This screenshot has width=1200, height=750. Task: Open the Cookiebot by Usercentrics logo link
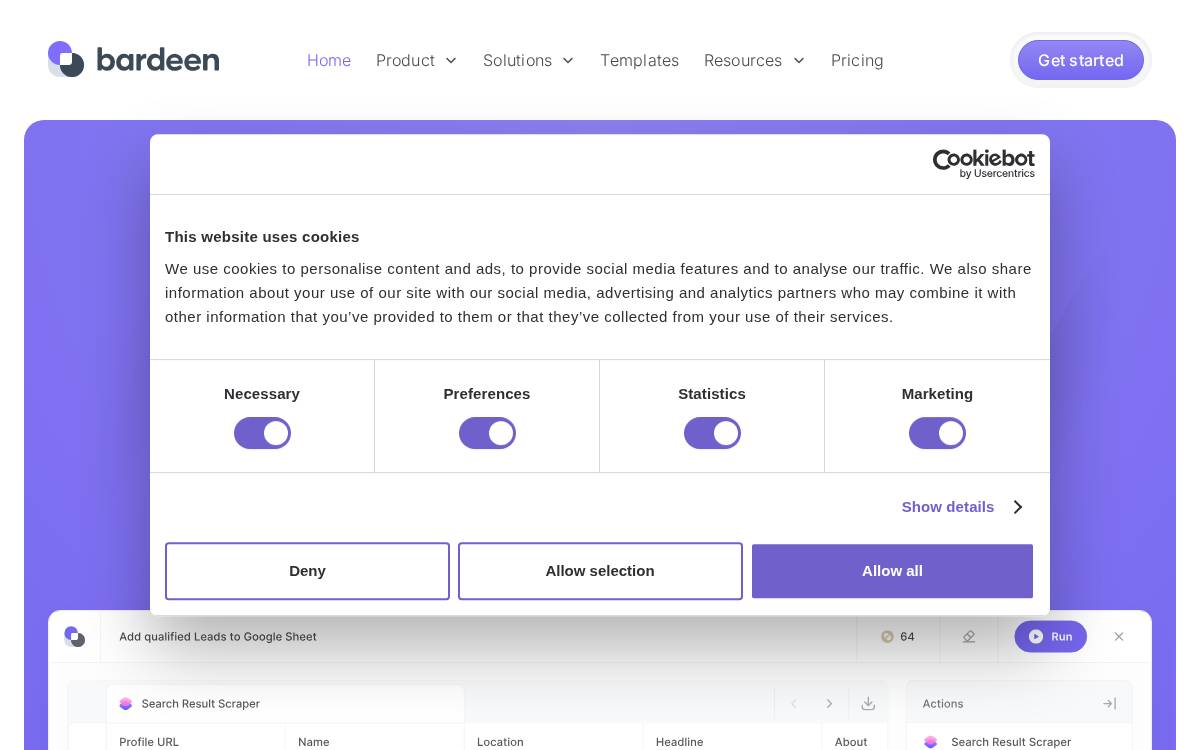(x=984, y=164)
